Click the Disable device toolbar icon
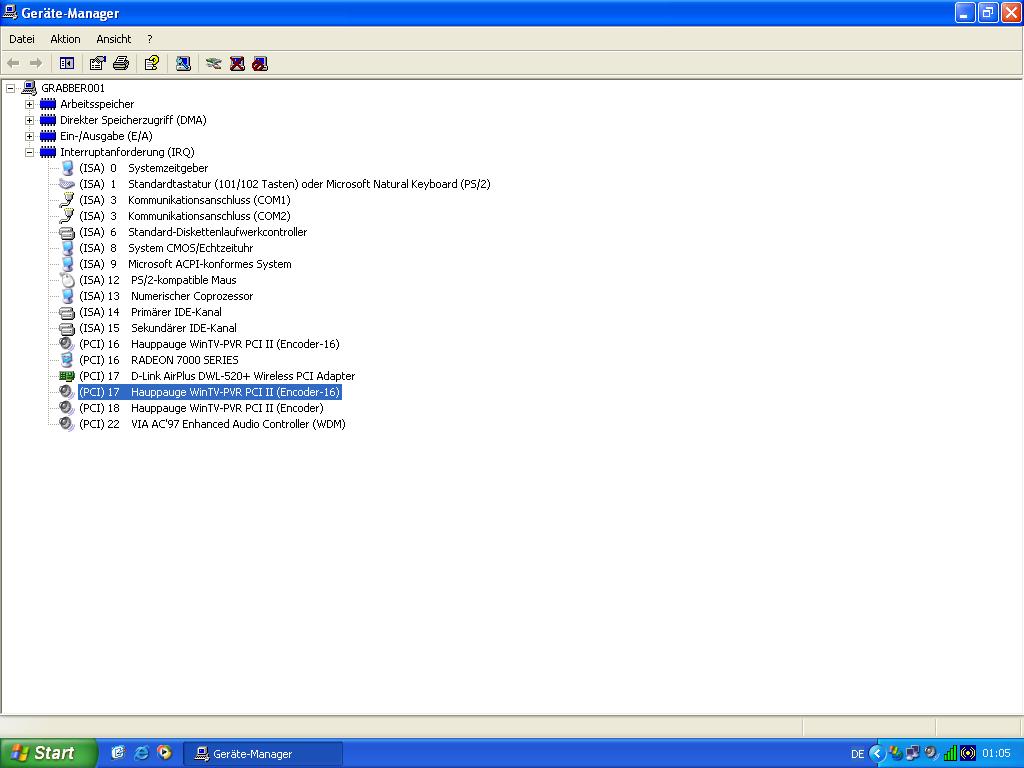The width and height of the screenshot is (1024, 768). [260, 63]
